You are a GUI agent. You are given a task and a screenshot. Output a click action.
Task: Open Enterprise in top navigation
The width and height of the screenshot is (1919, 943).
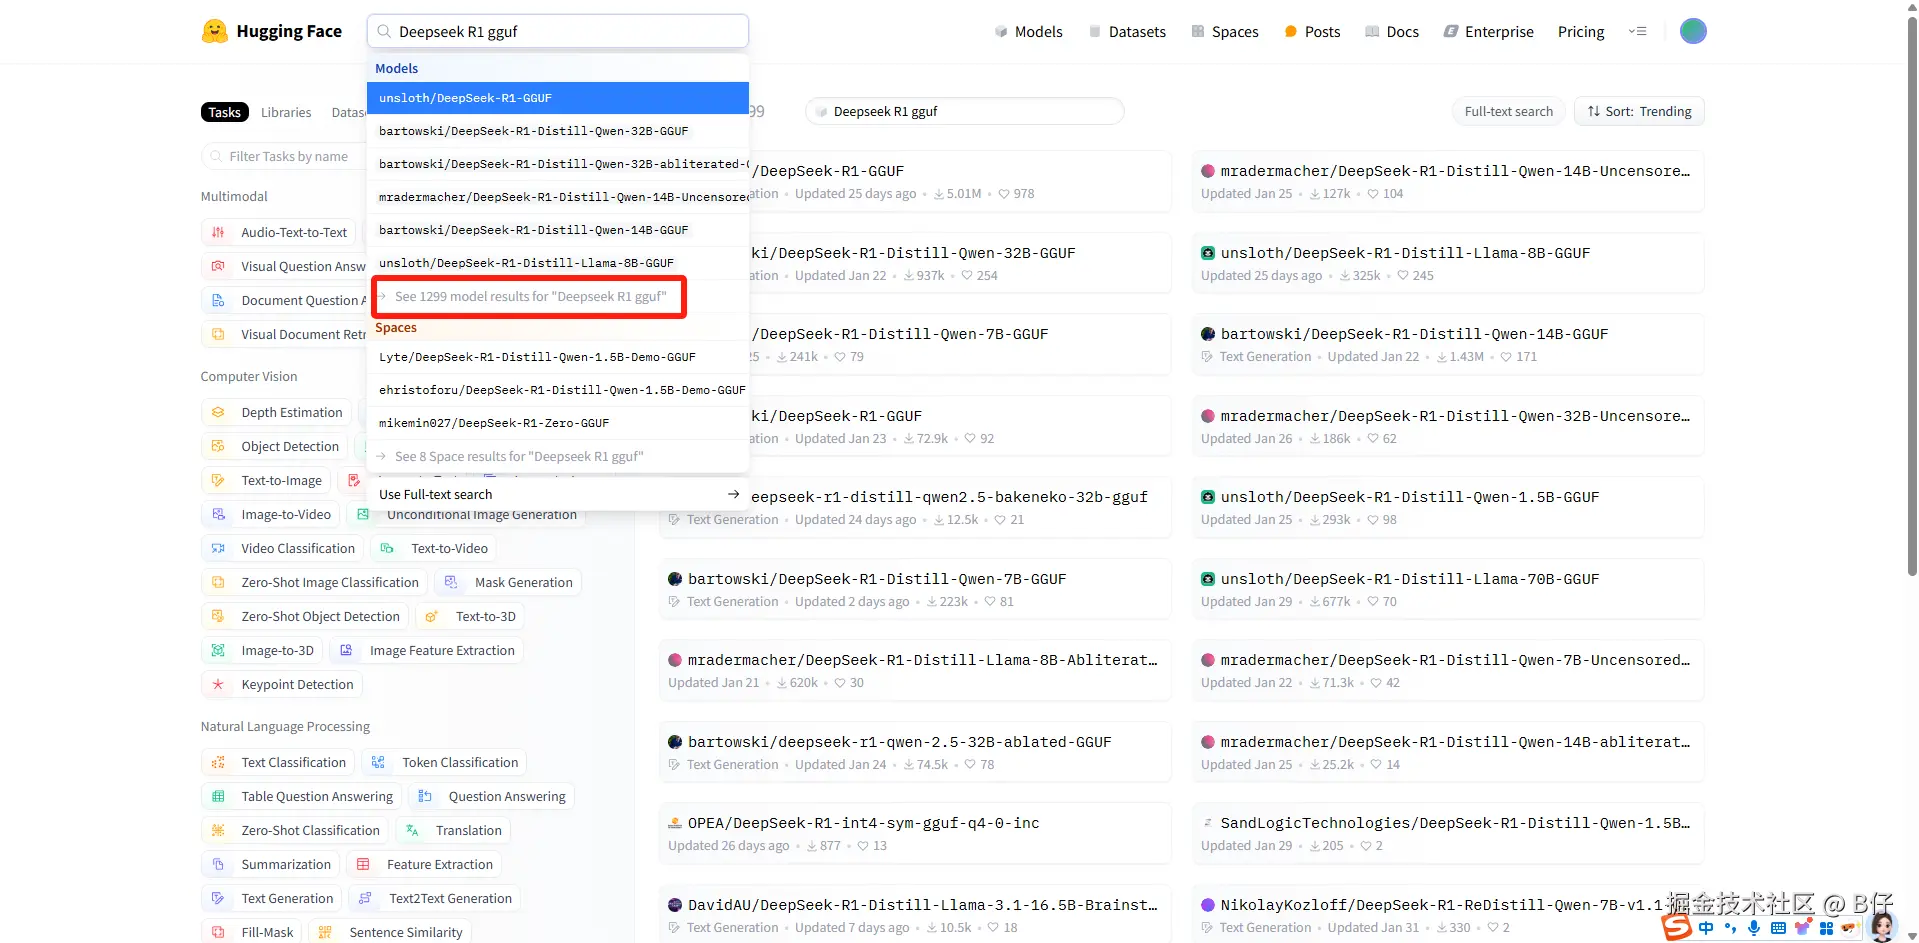coord(1489,31)
